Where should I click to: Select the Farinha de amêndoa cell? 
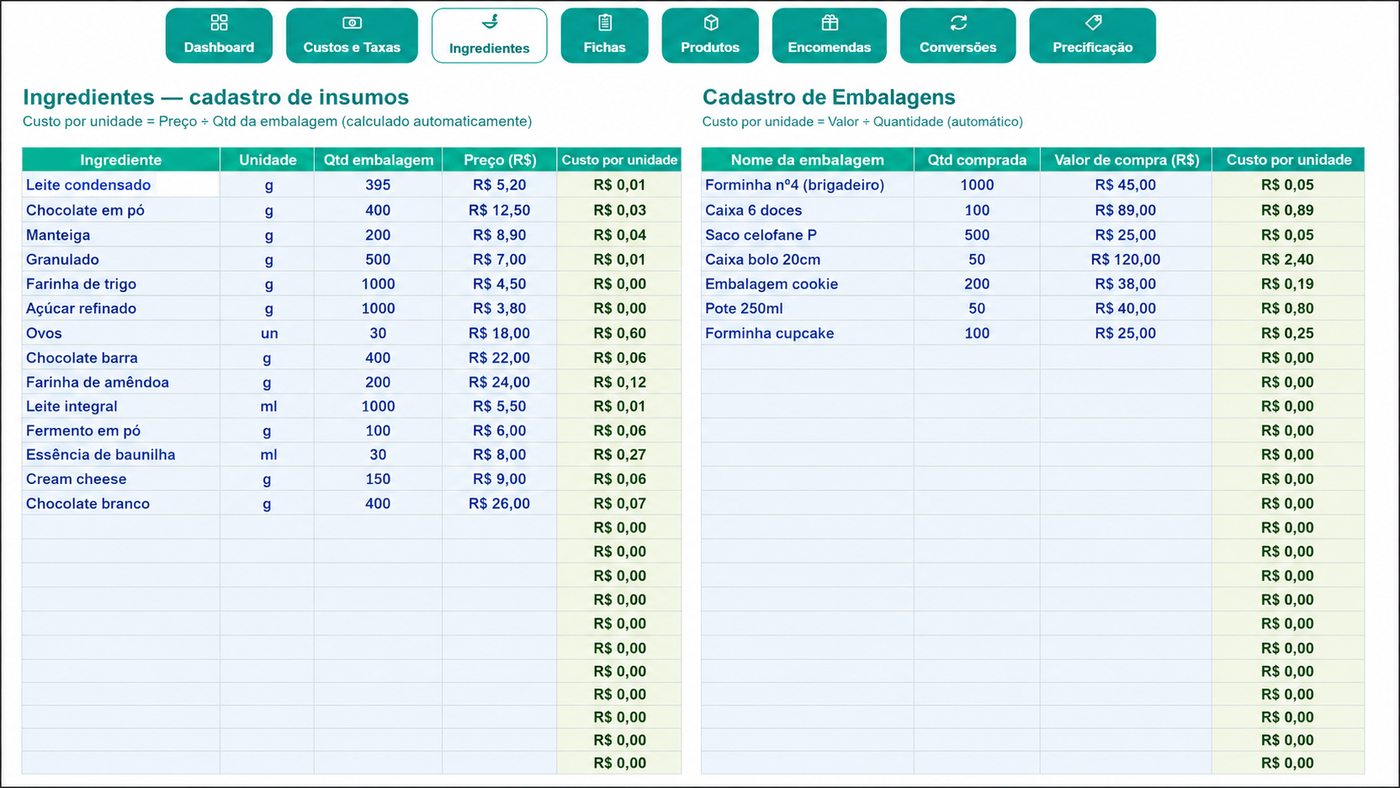click(121, 382)
